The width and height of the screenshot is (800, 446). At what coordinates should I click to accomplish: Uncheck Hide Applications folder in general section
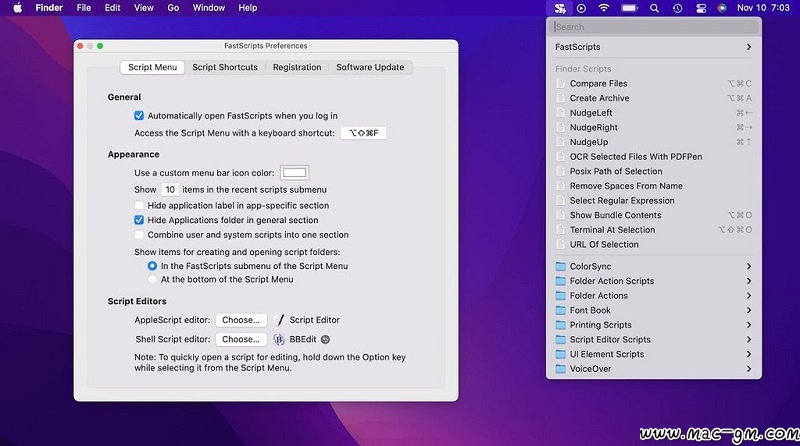[x=139, y=220]
